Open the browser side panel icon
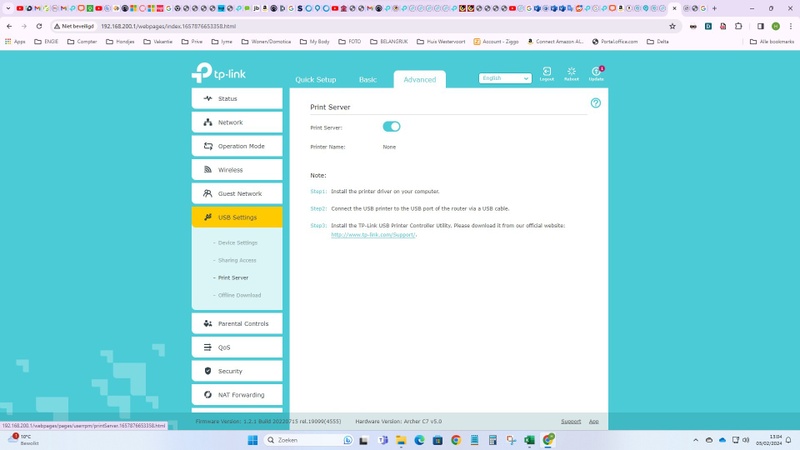 [760, 26]
